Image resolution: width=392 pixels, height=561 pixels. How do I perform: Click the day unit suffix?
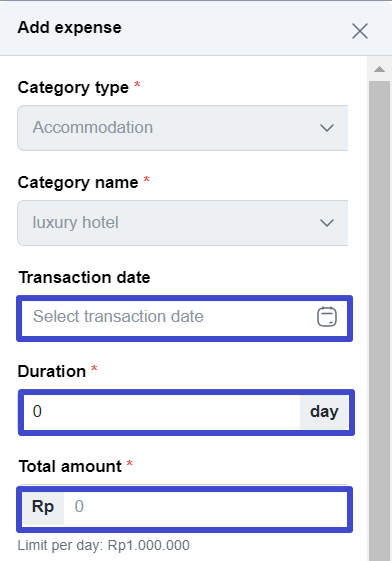coord(324,412)
